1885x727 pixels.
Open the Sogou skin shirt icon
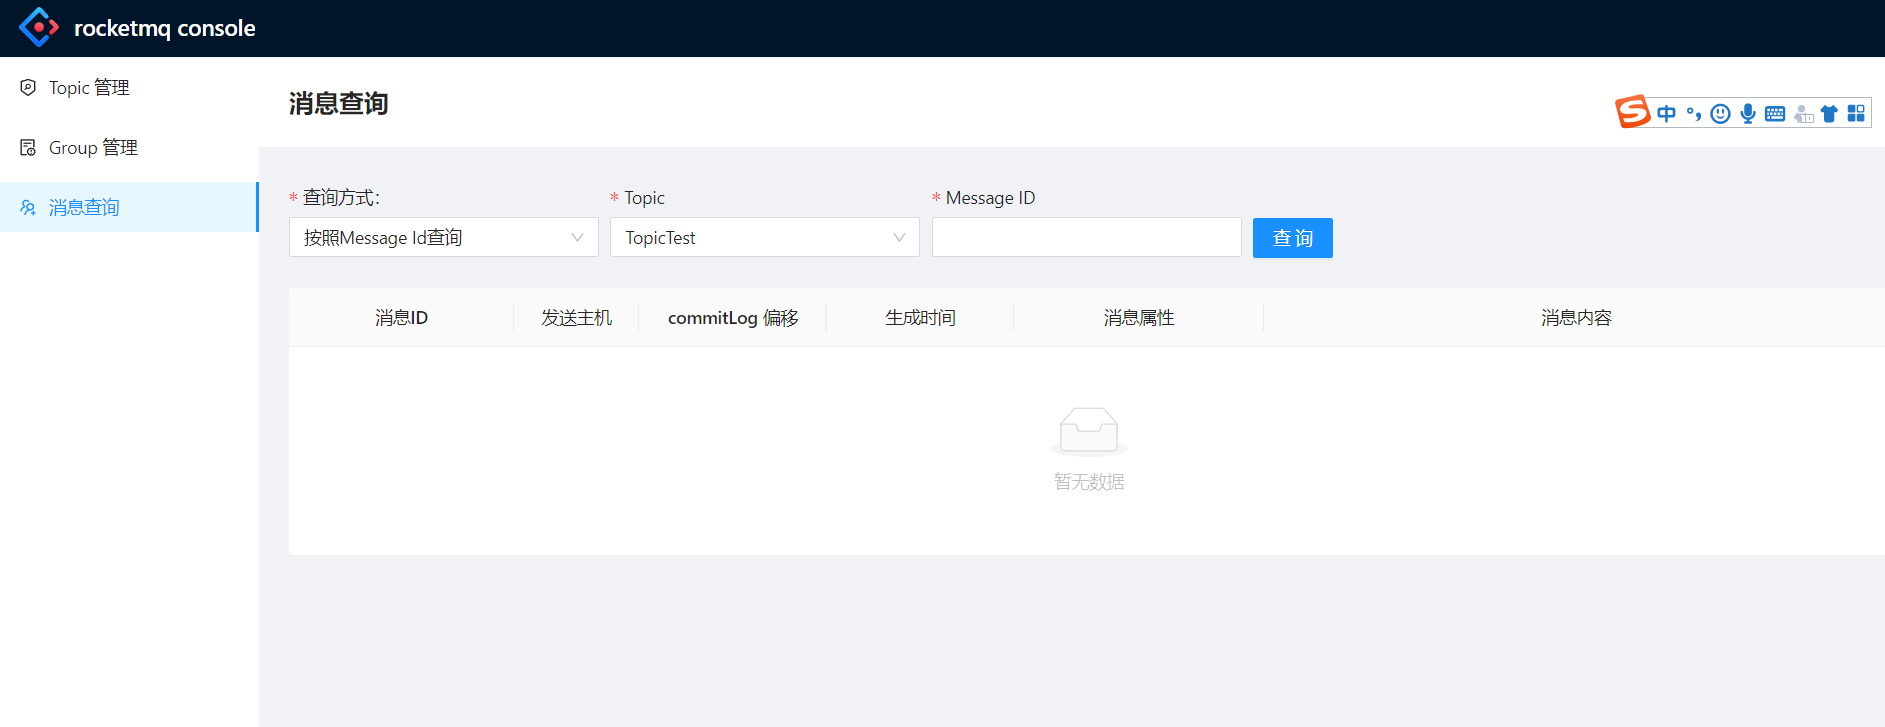[1829, 114]
